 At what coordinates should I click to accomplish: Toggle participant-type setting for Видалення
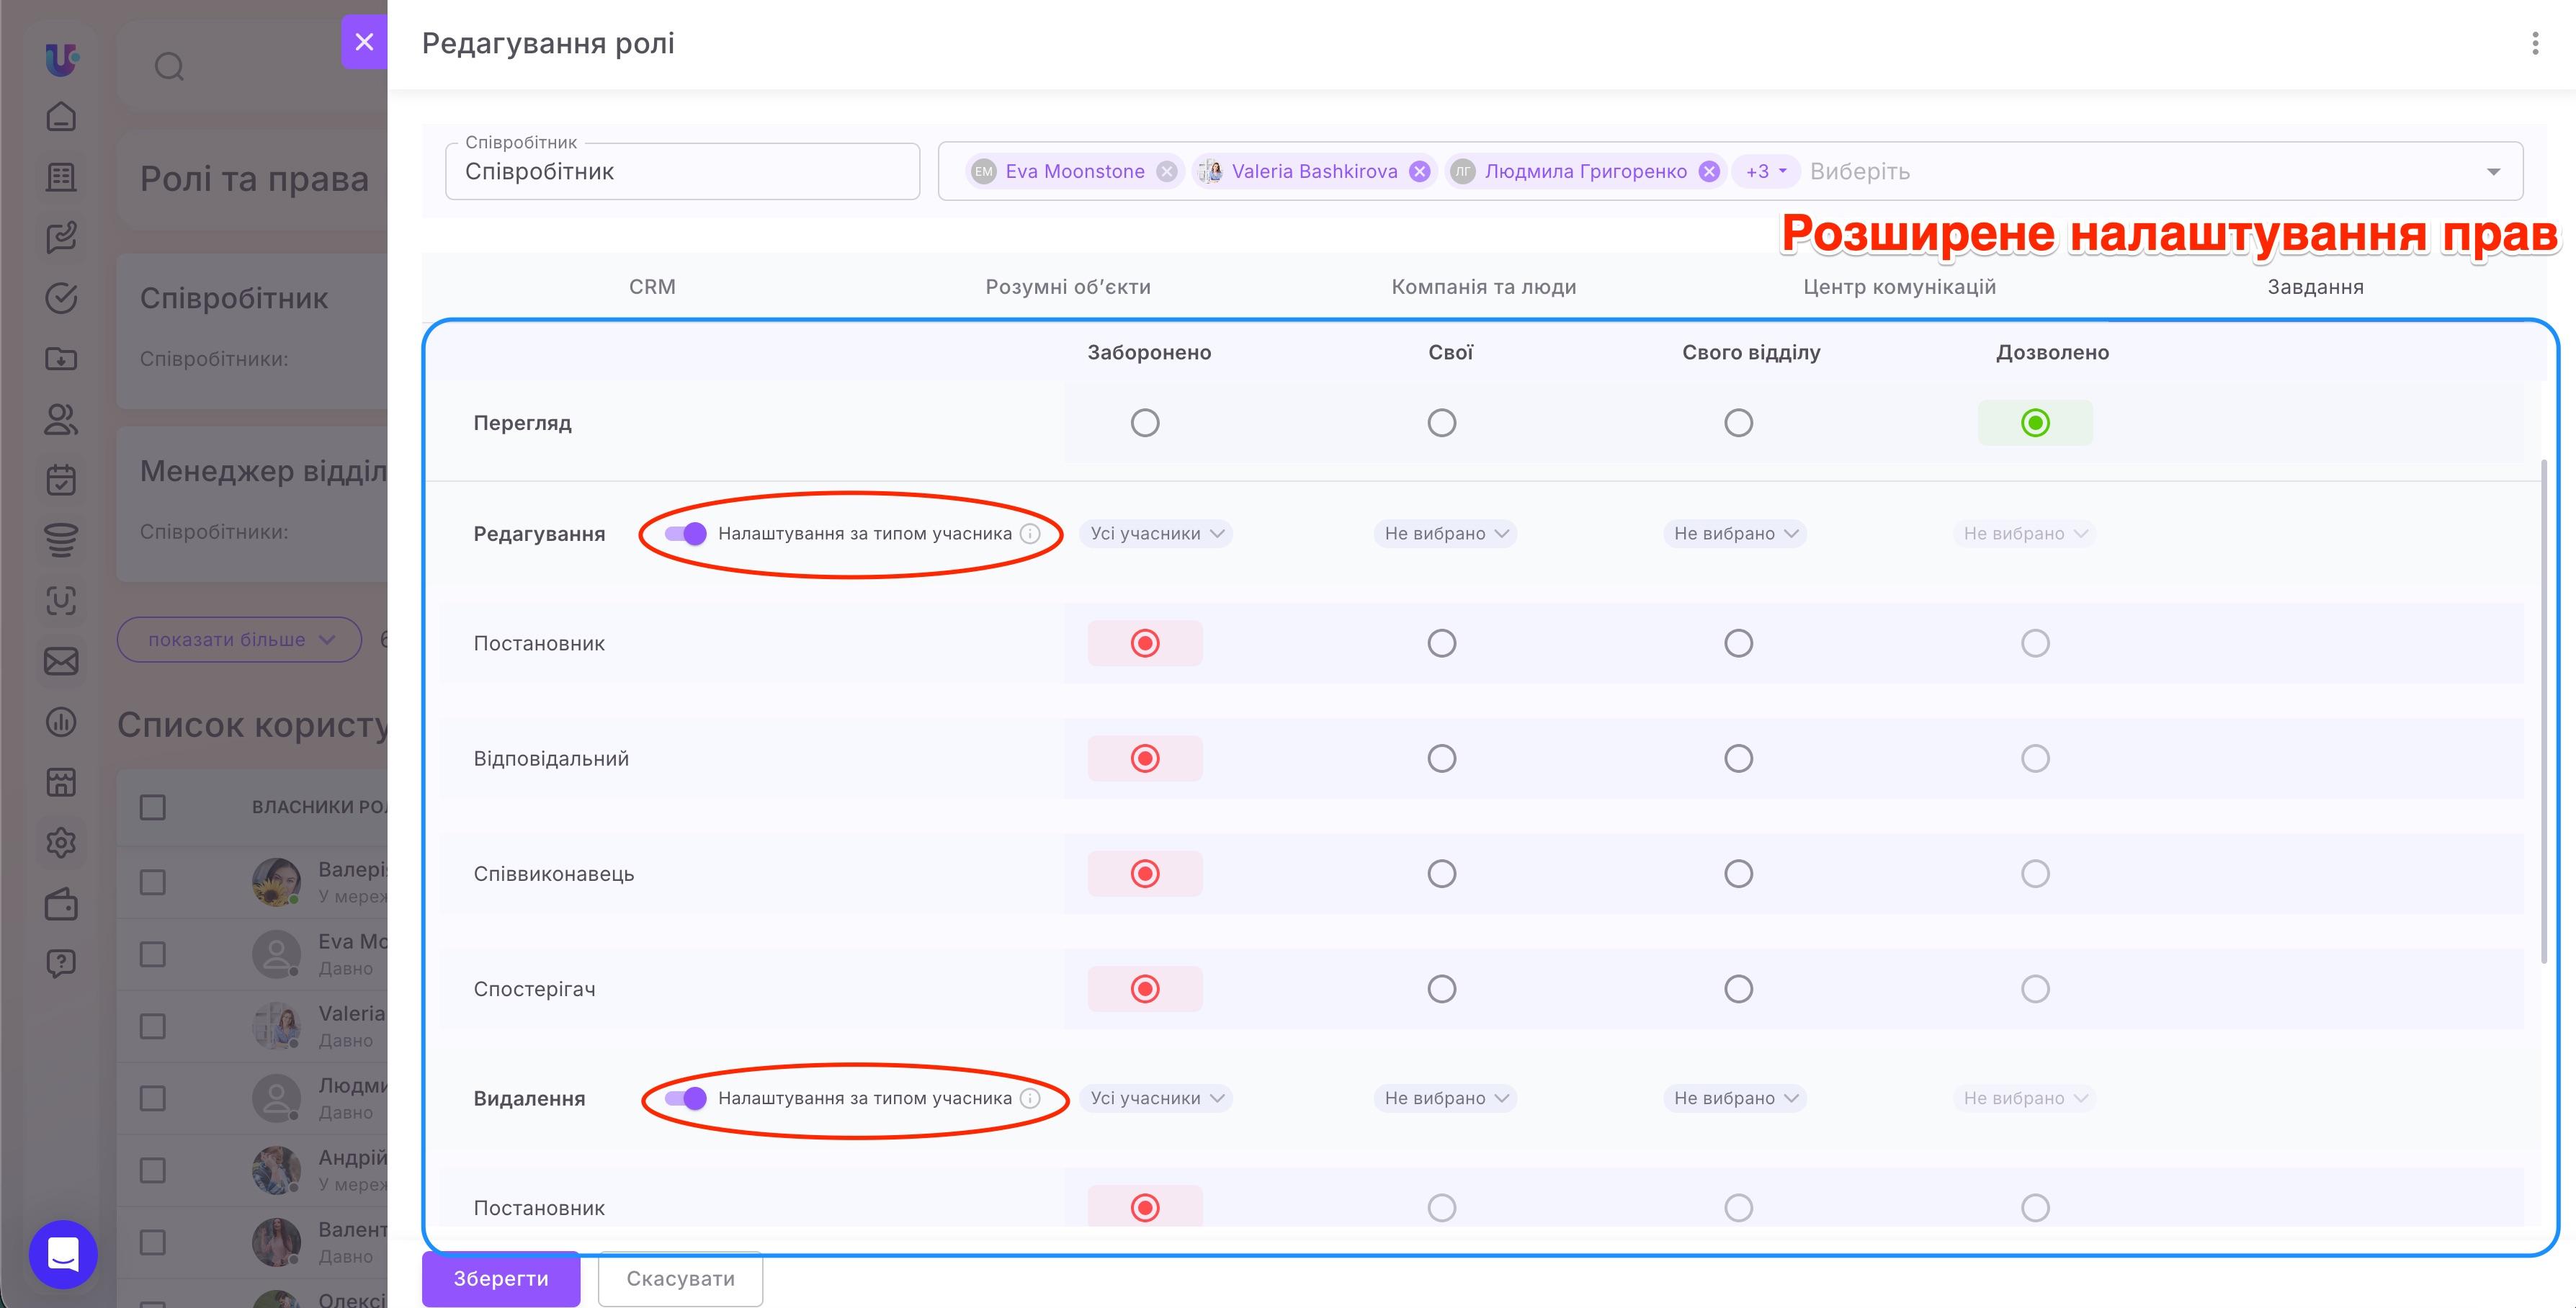(x=685, y=1098)
